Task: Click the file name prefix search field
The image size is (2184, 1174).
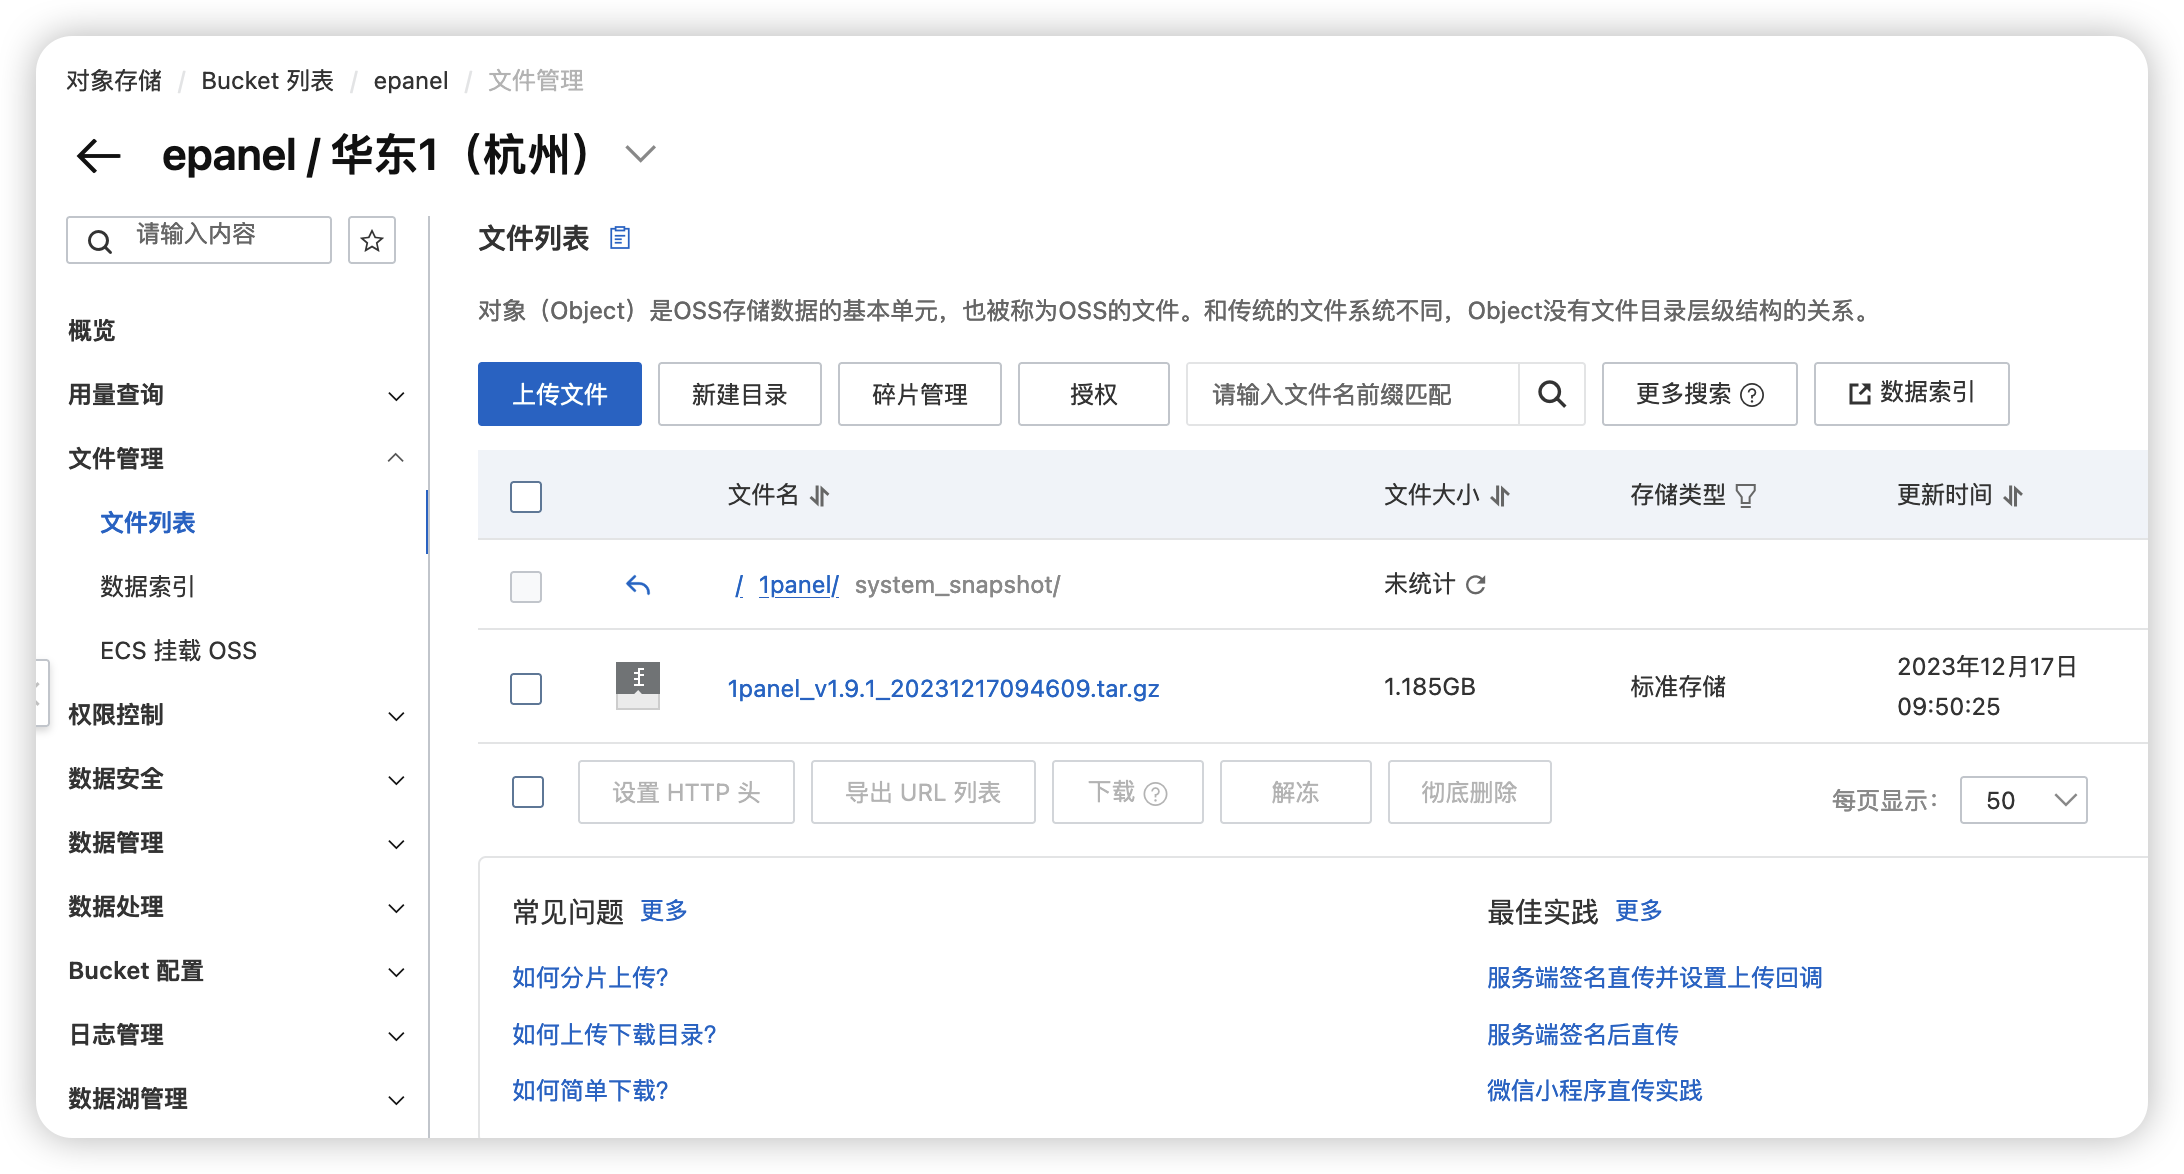Action: [x=1352, y=394]
